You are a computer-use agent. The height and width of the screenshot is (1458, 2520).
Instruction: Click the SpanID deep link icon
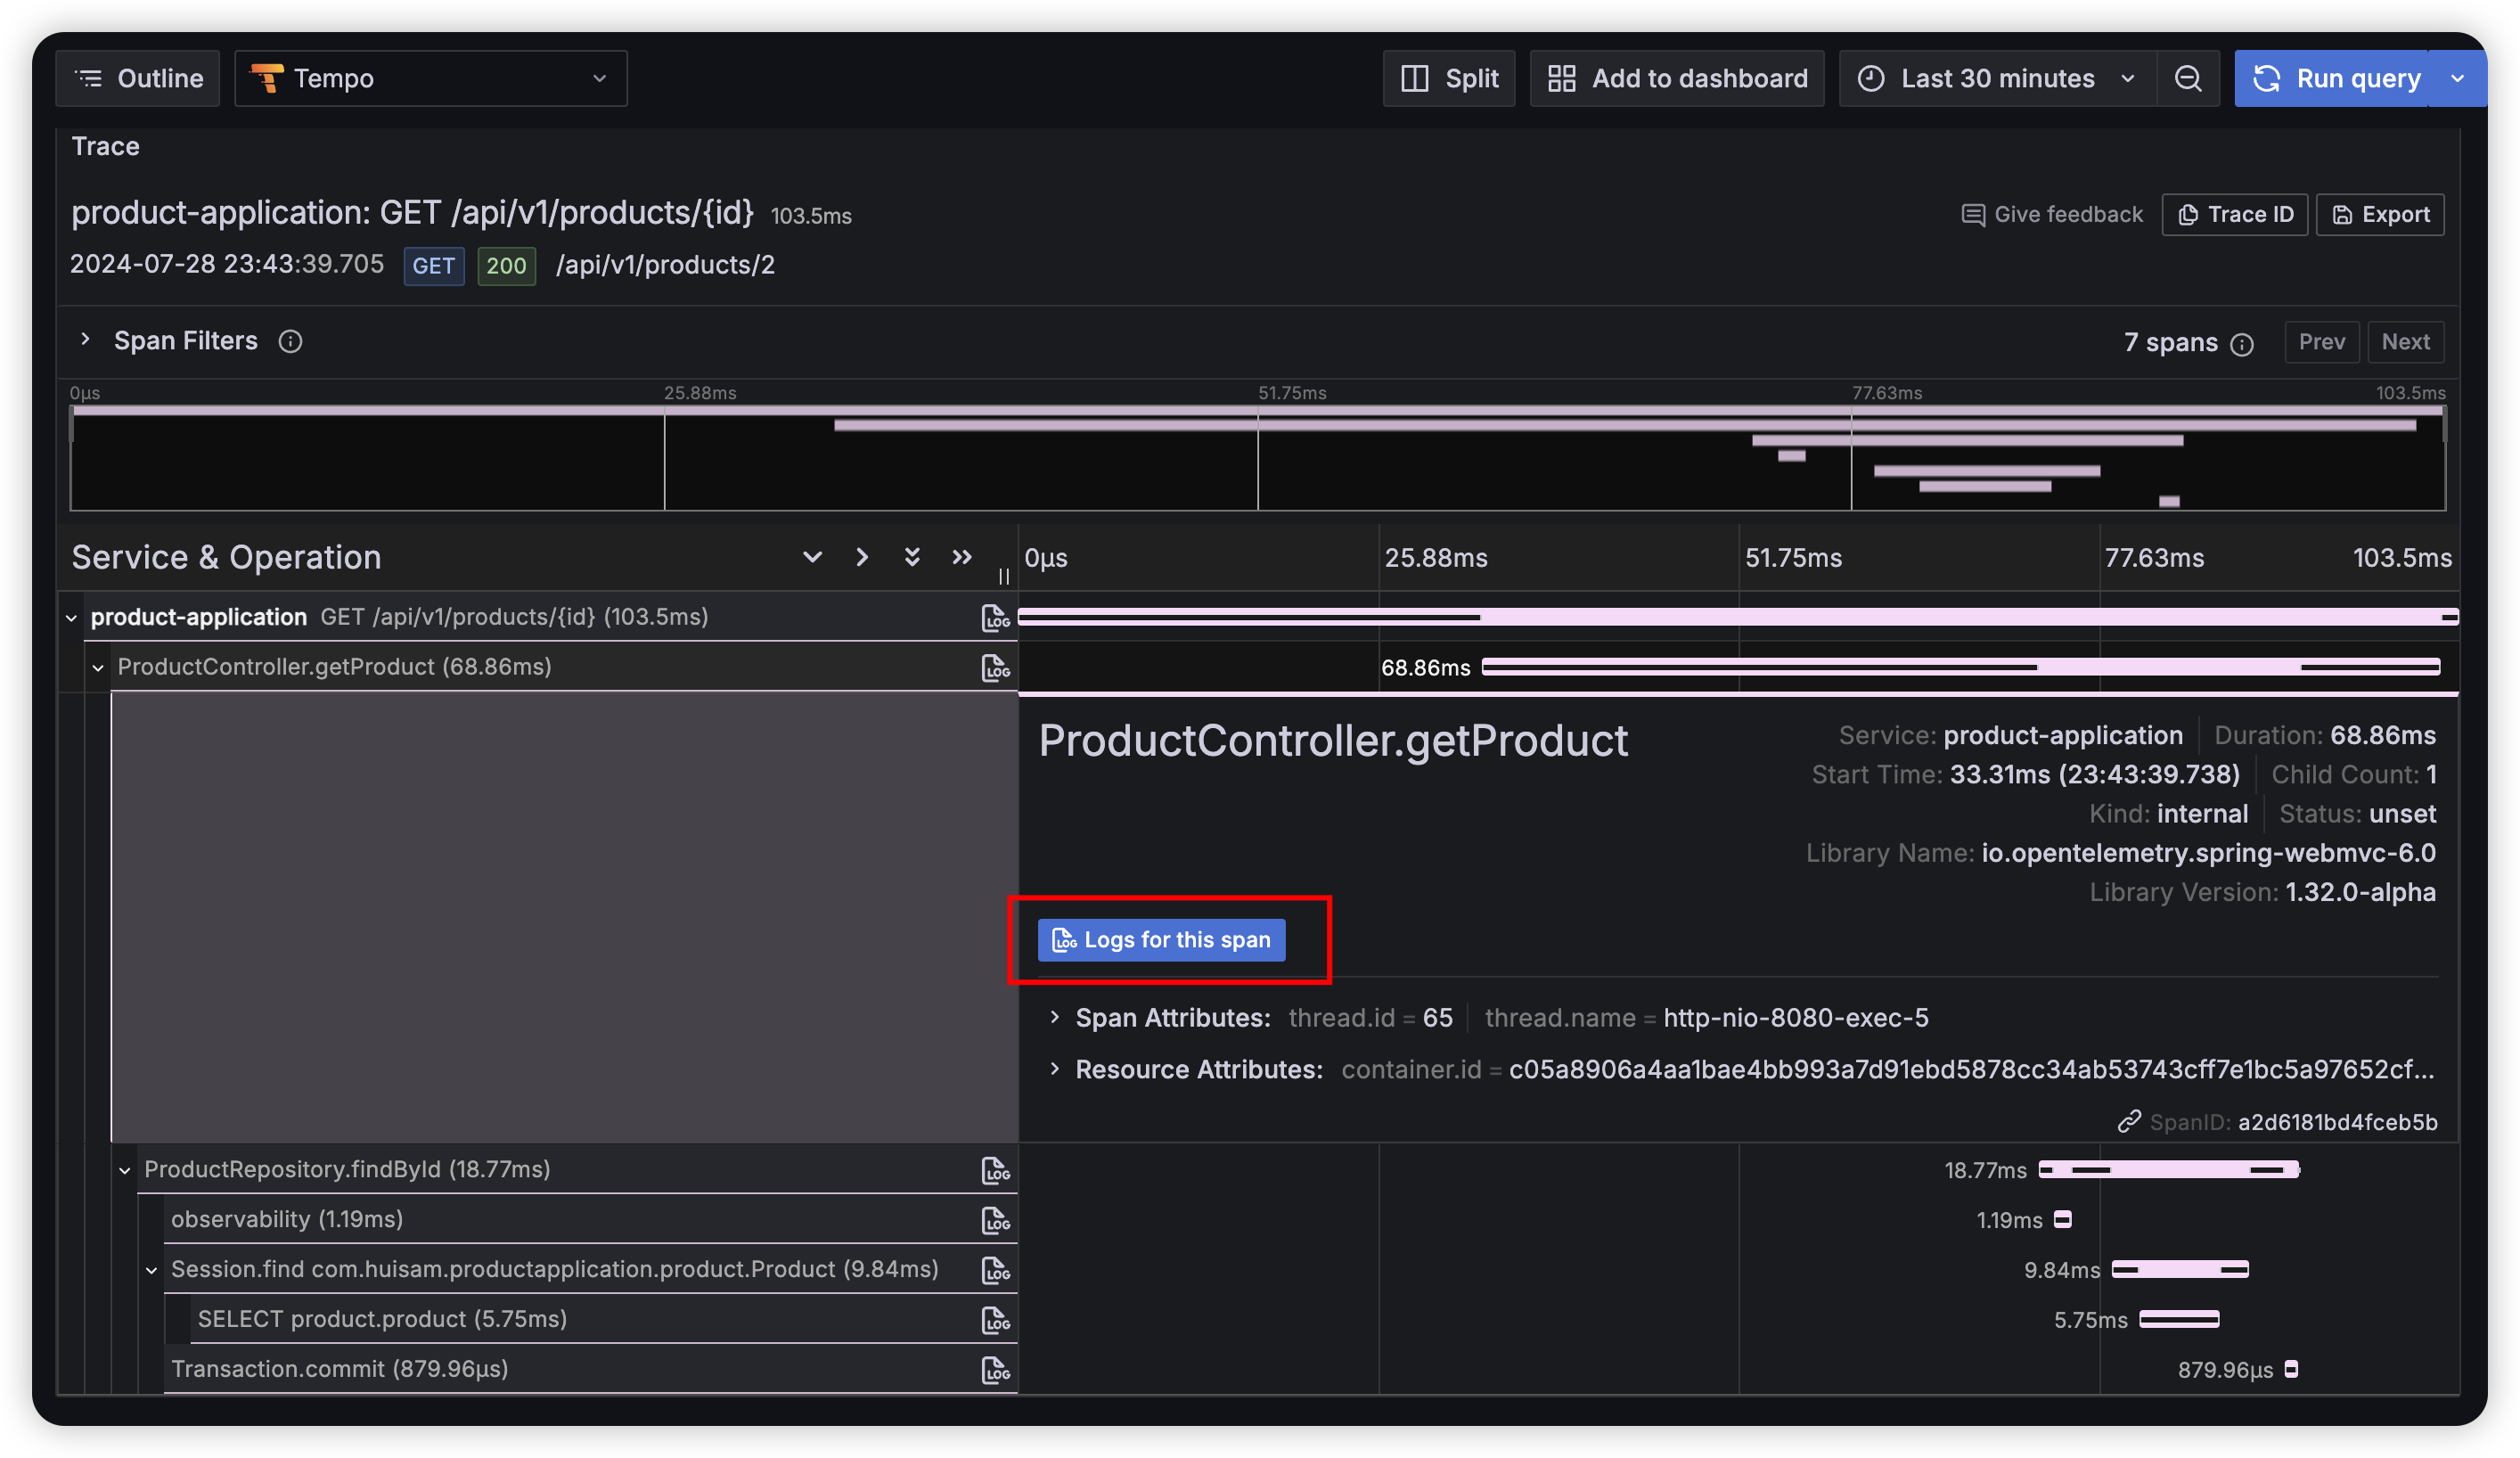tap(2129, 1122)
